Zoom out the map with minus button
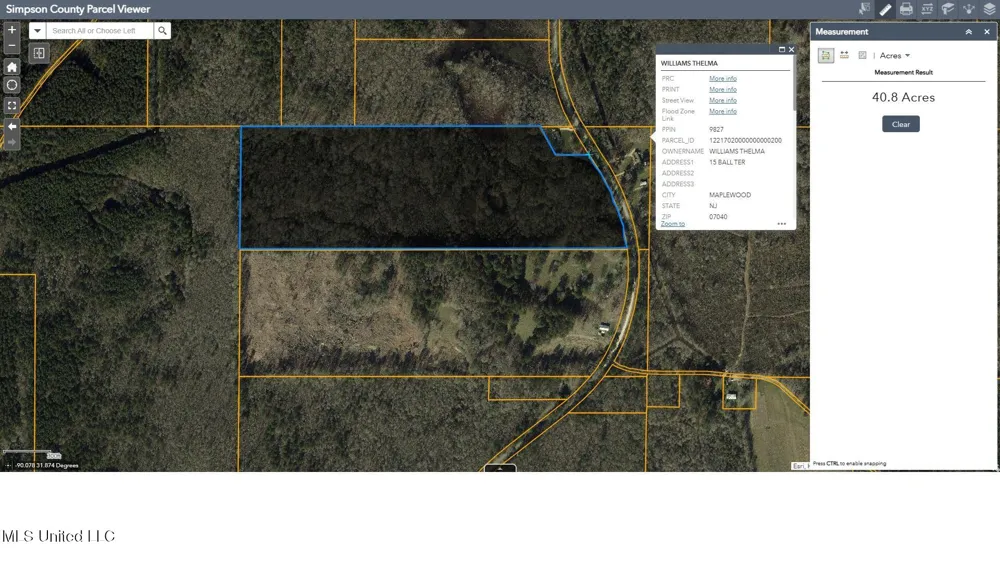The image size is (1000, 562). pos(11,45)
